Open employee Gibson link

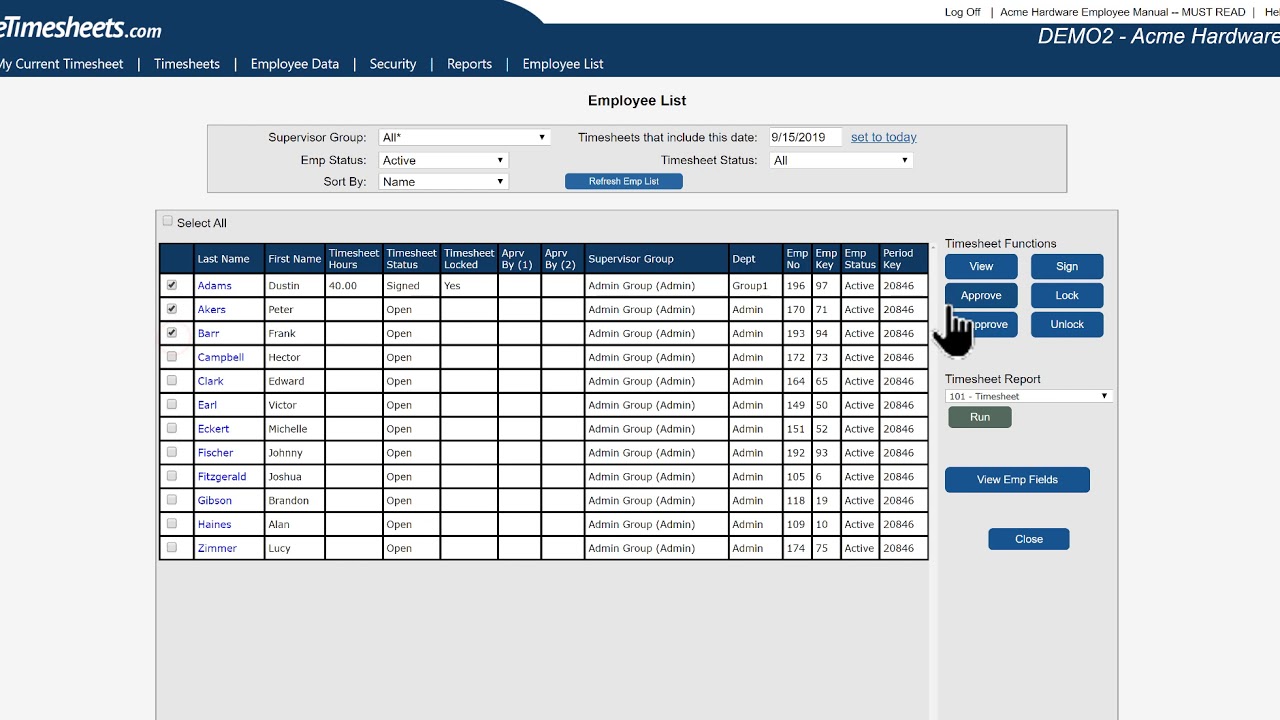tap(214, 501)
